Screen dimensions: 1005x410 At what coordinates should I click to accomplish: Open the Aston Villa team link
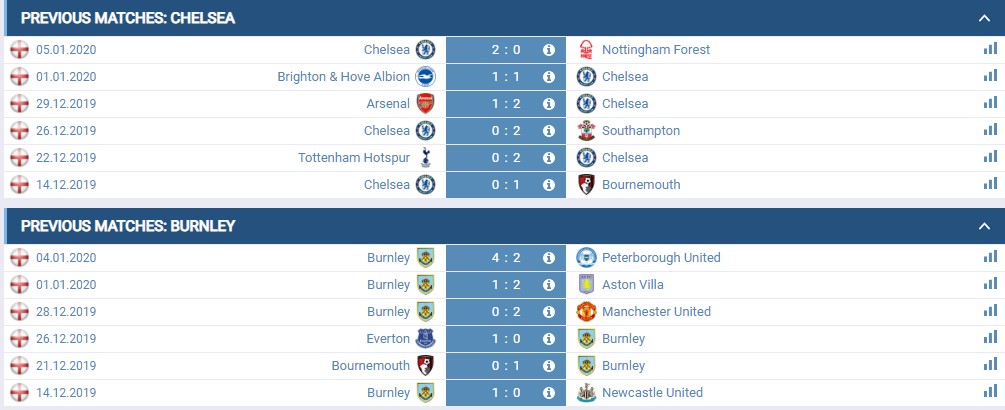point(633,284)
